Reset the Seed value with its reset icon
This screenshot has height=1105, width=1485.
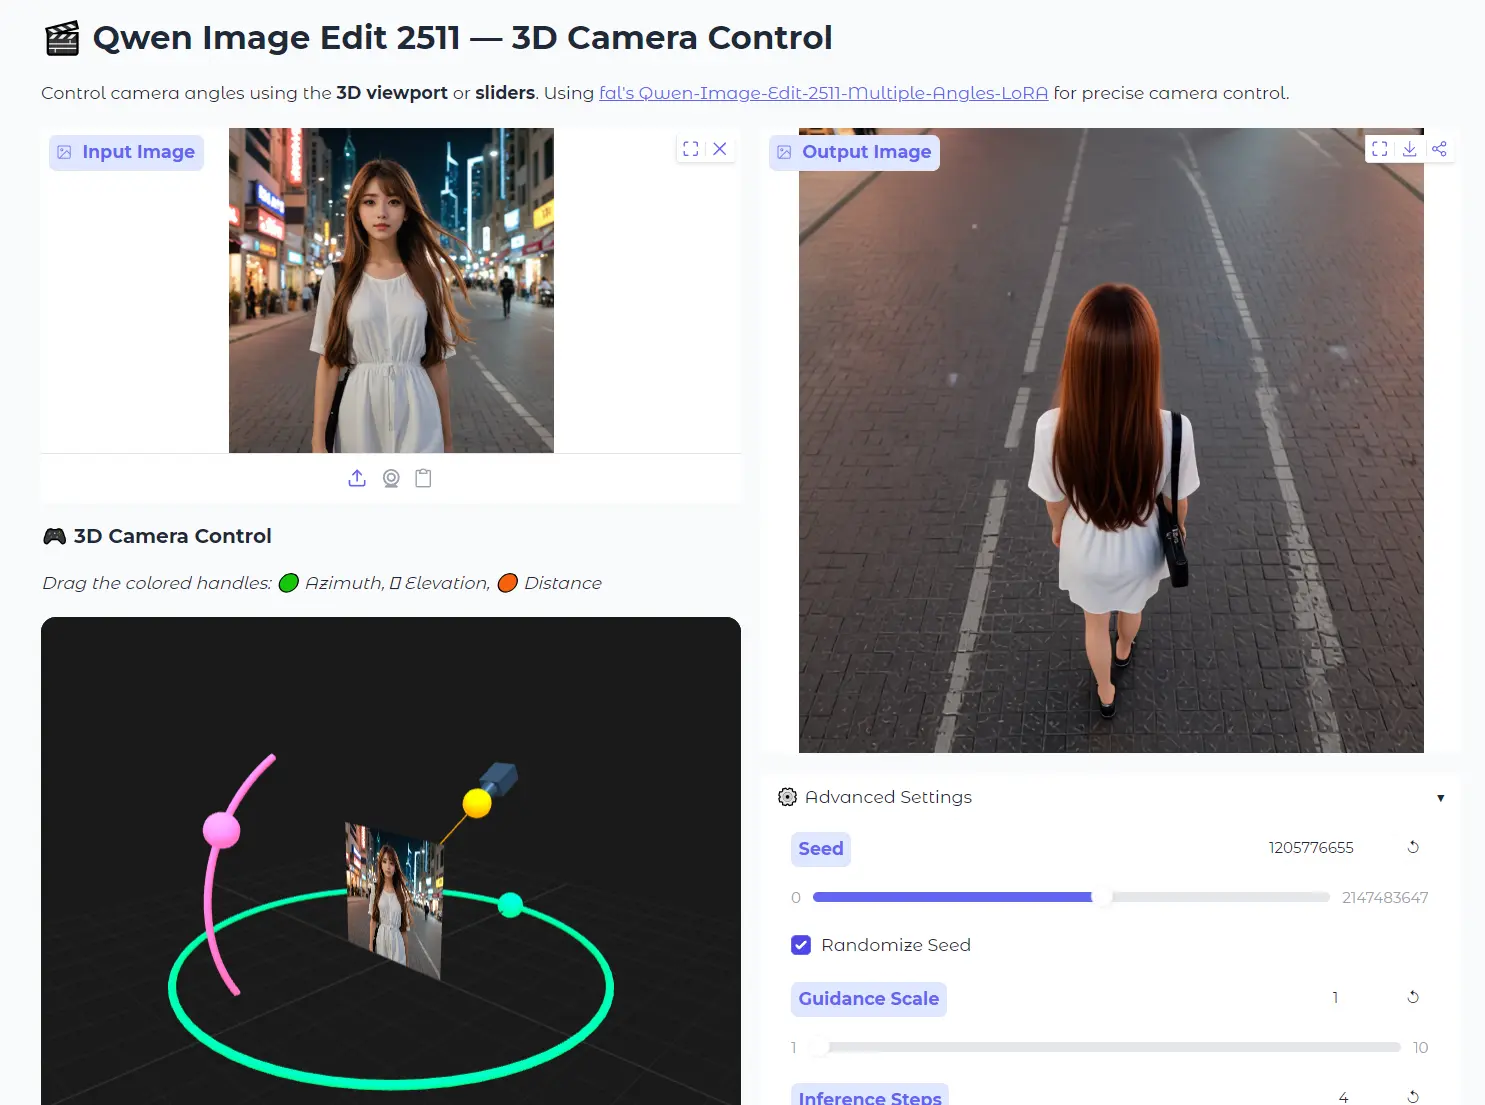coord(1413,846)
